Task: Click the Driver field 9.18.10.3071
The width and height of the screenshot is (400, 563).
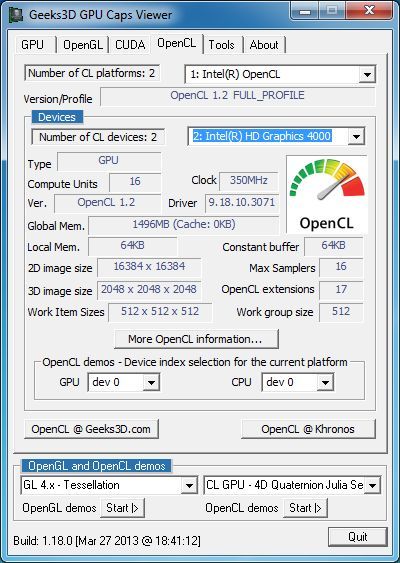Action: click(x=242, y=203)
